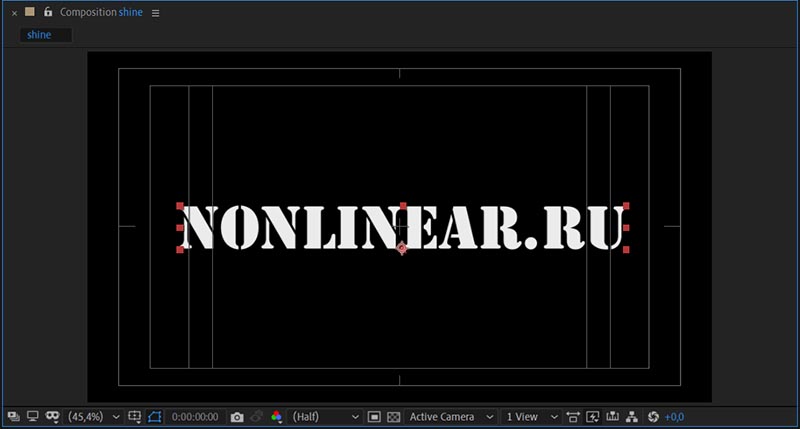Click the Show Snapshot icon
Viewport: 800px width, 429px height.
(257, 417)
